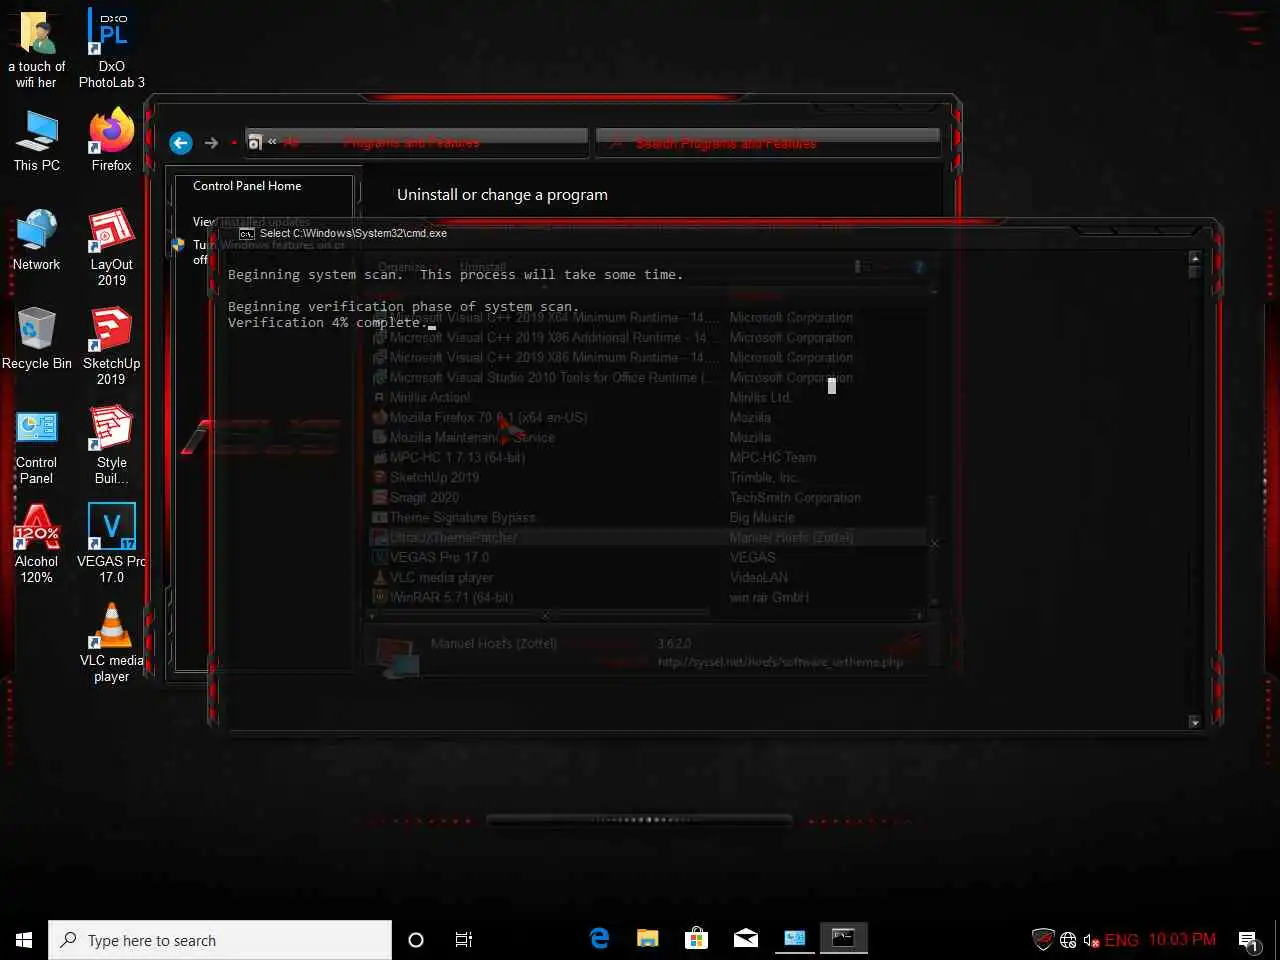Select the Network desktop icon
The image size is (1280, 960).
coord(37,240)
